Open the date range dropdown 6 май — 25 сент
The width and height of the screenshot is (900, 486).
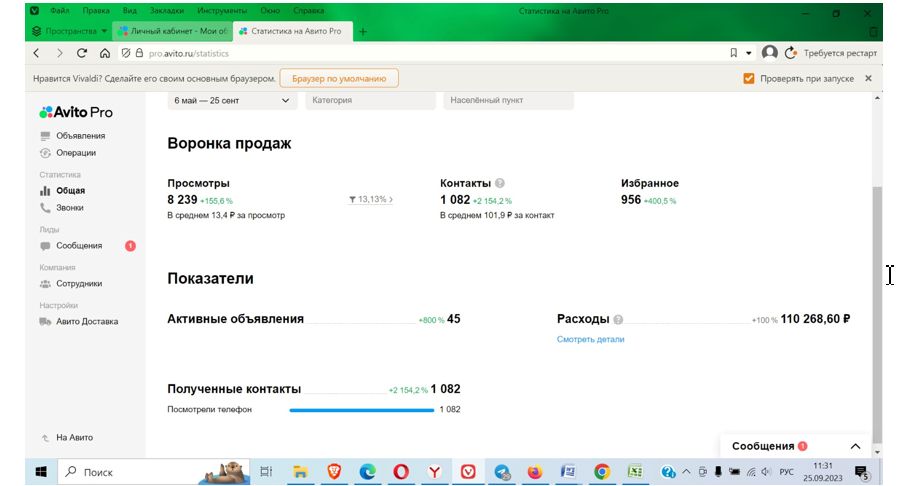tap(232, 100)
